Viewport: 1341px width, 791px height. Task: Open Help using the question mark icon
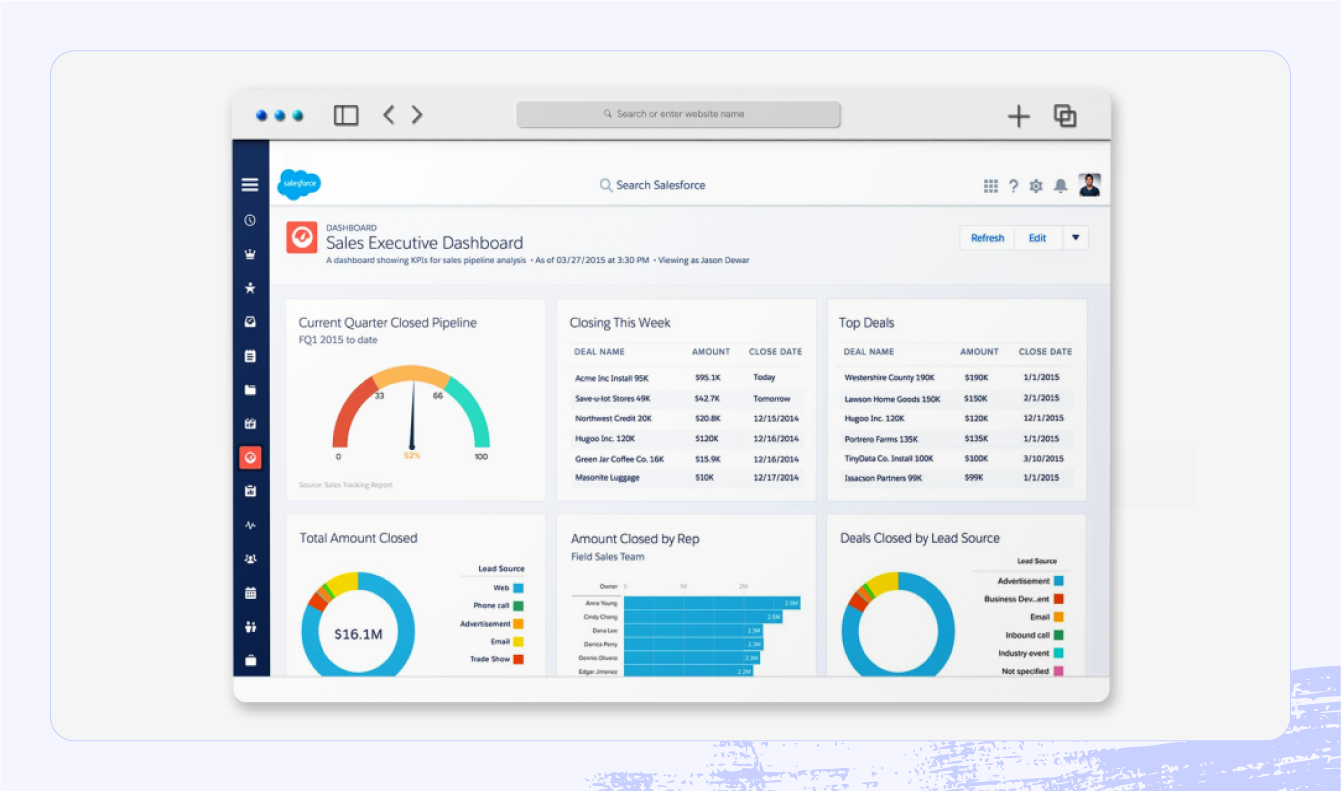[x=1013, y=185]
